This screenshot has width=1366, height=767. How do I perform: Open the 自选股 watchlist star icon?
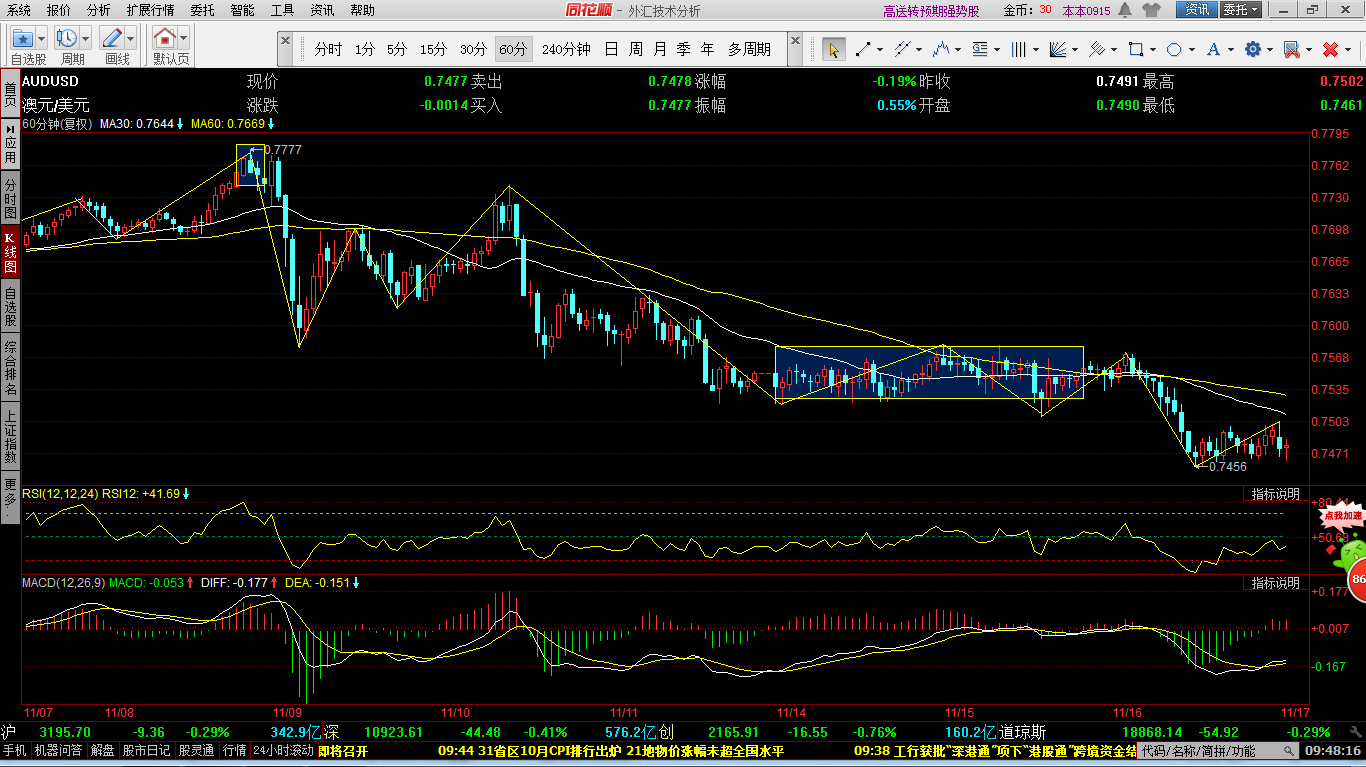[x=23, y=39]
